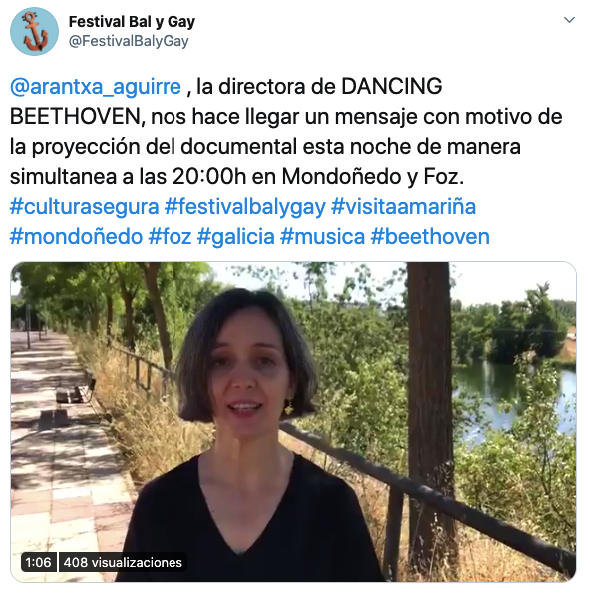Image resolution: width=590 pixels, height=593 pixels.
Task: Click the 1:06 video duration badge
Action: coord(39,562)
